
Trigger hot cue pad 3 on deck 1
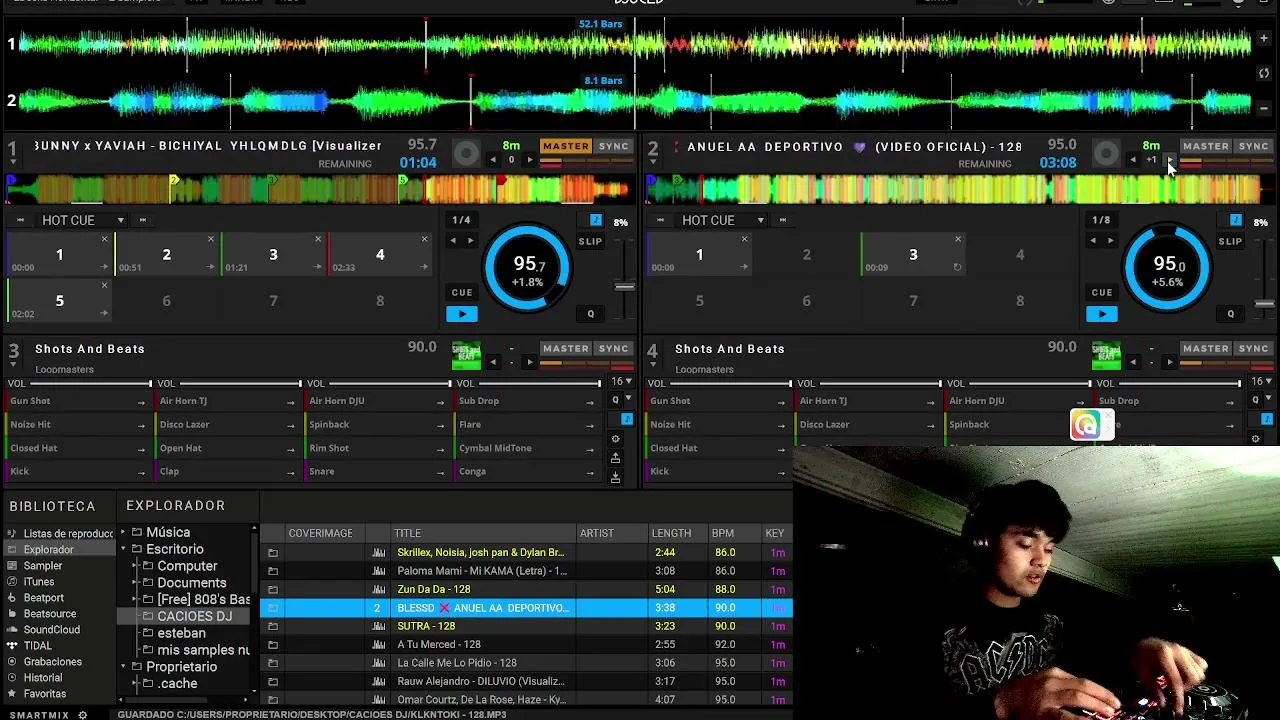[273, 254]
